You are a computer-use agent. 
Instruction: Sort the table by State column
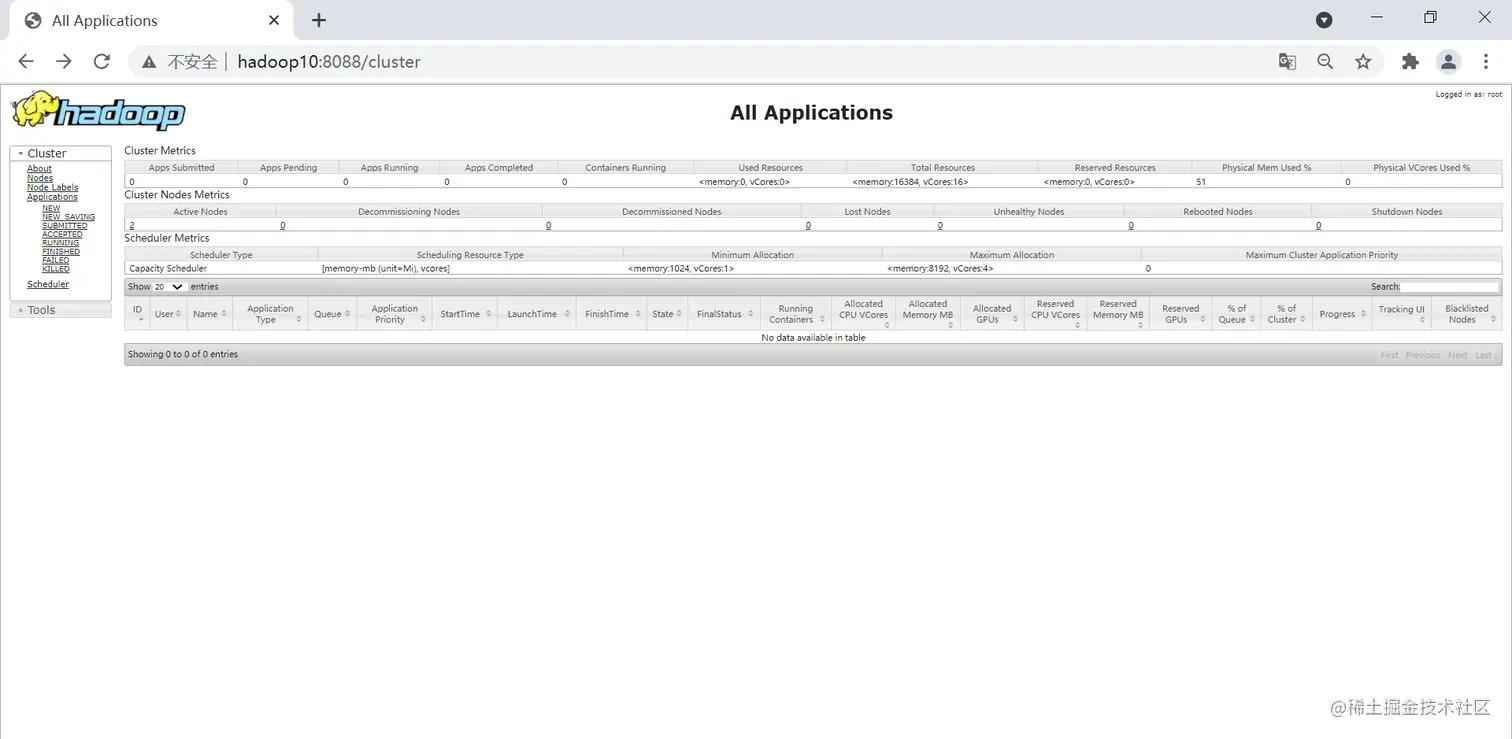pyautogui.click(x=667, y=314)
